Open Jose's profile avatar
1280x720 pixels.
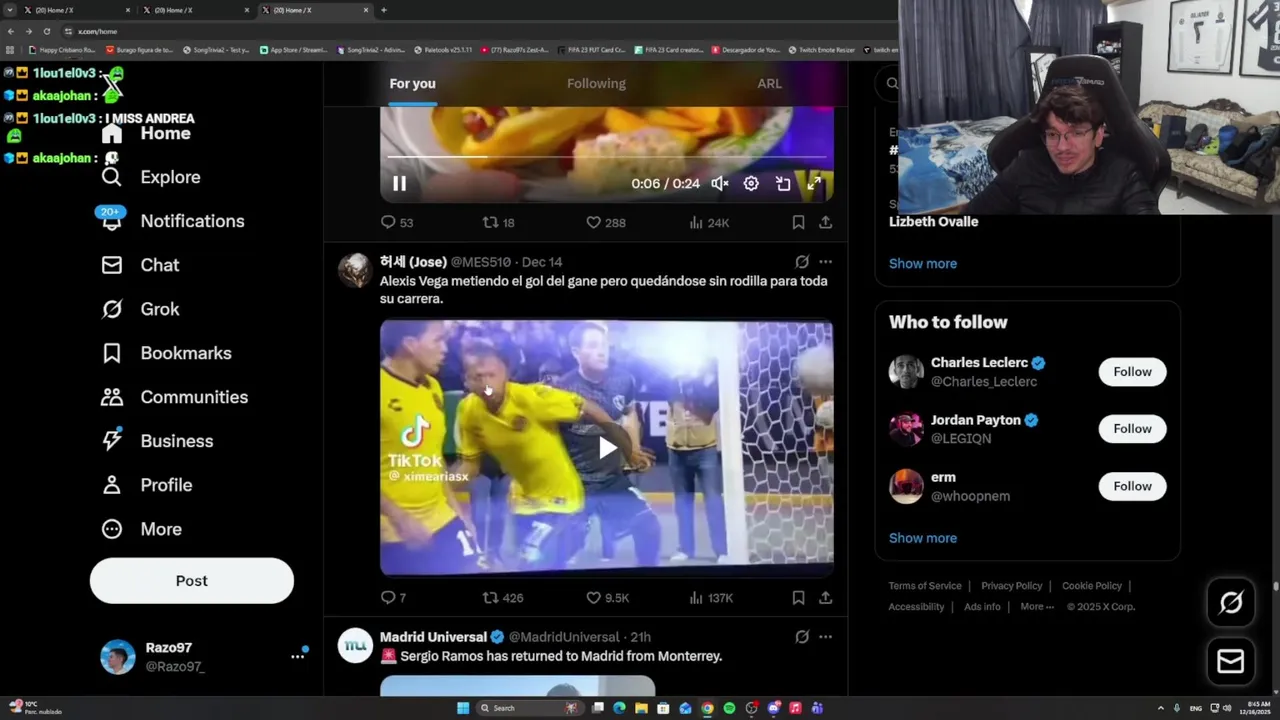tap(355, 271)
